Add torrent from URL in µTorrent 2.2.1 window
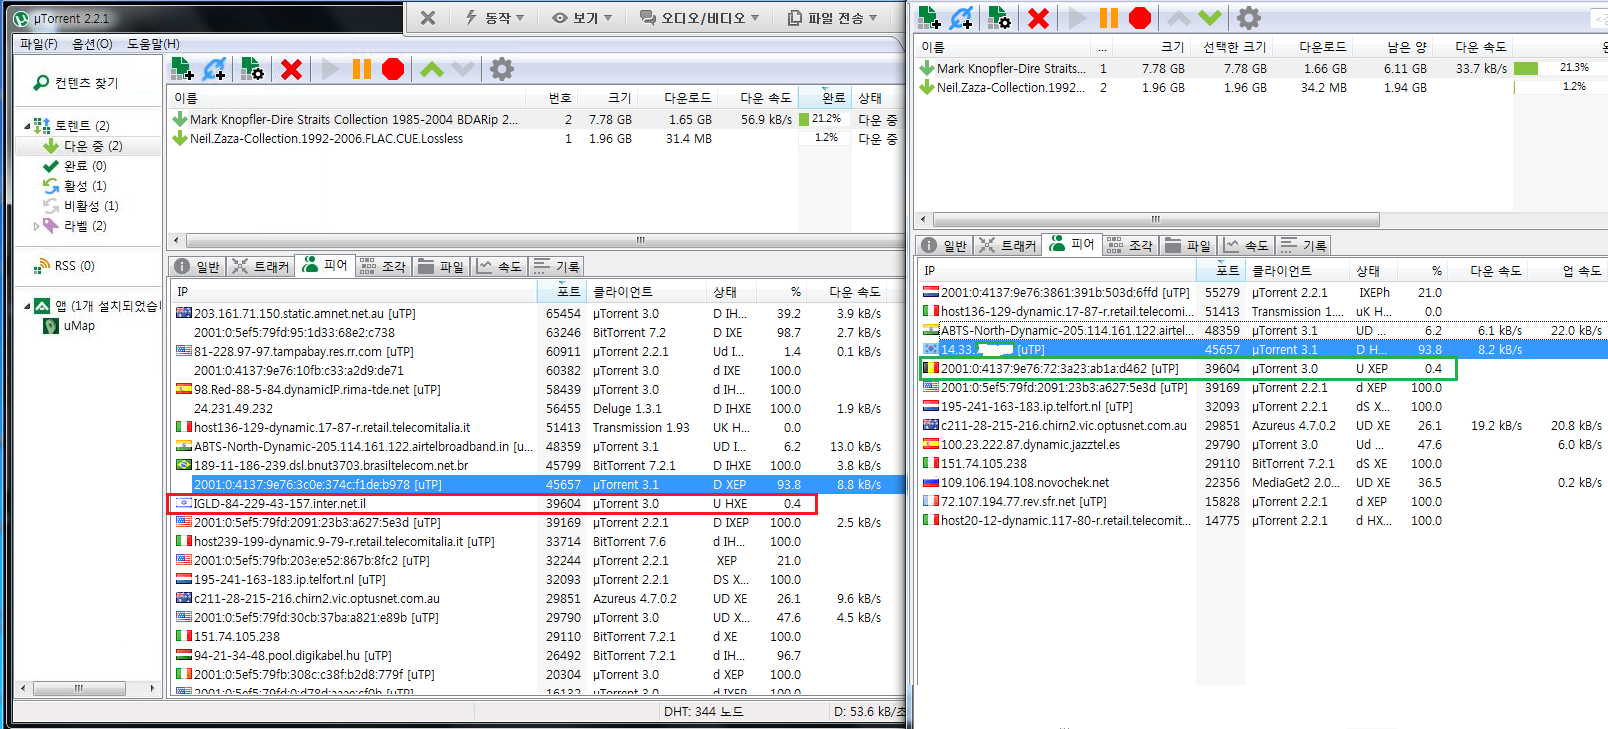The height and width of the screenshot is (729, 1608). 215,69
